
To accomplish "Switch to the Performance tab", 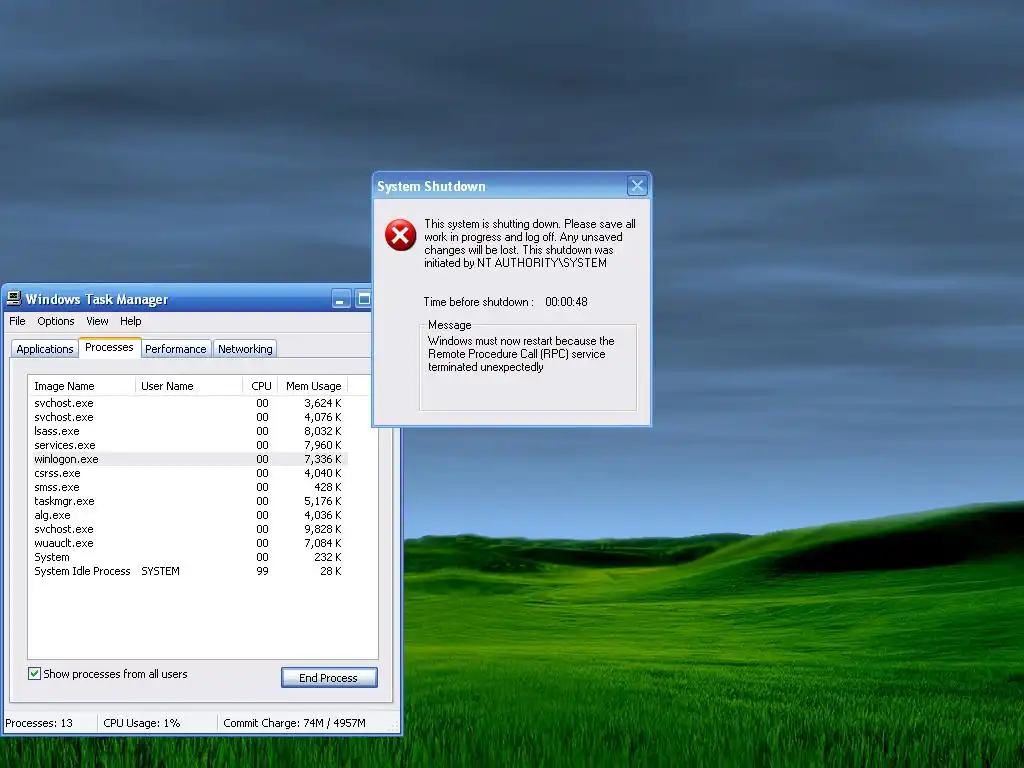I will (176, 349).
